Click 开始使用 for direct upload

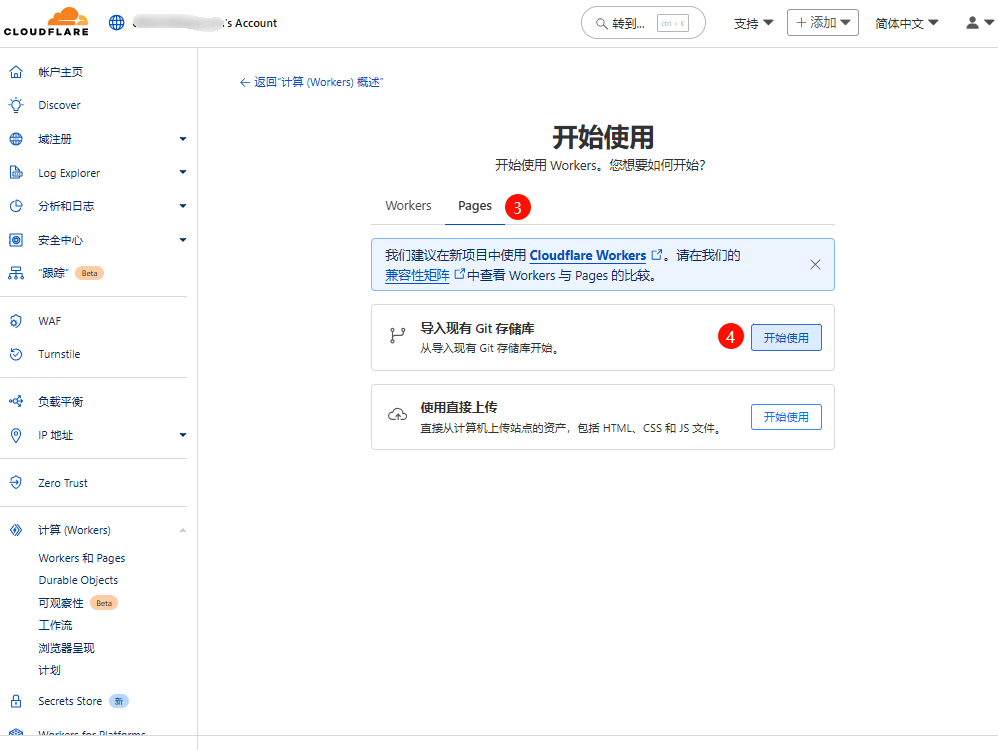(x=786, y=417)
